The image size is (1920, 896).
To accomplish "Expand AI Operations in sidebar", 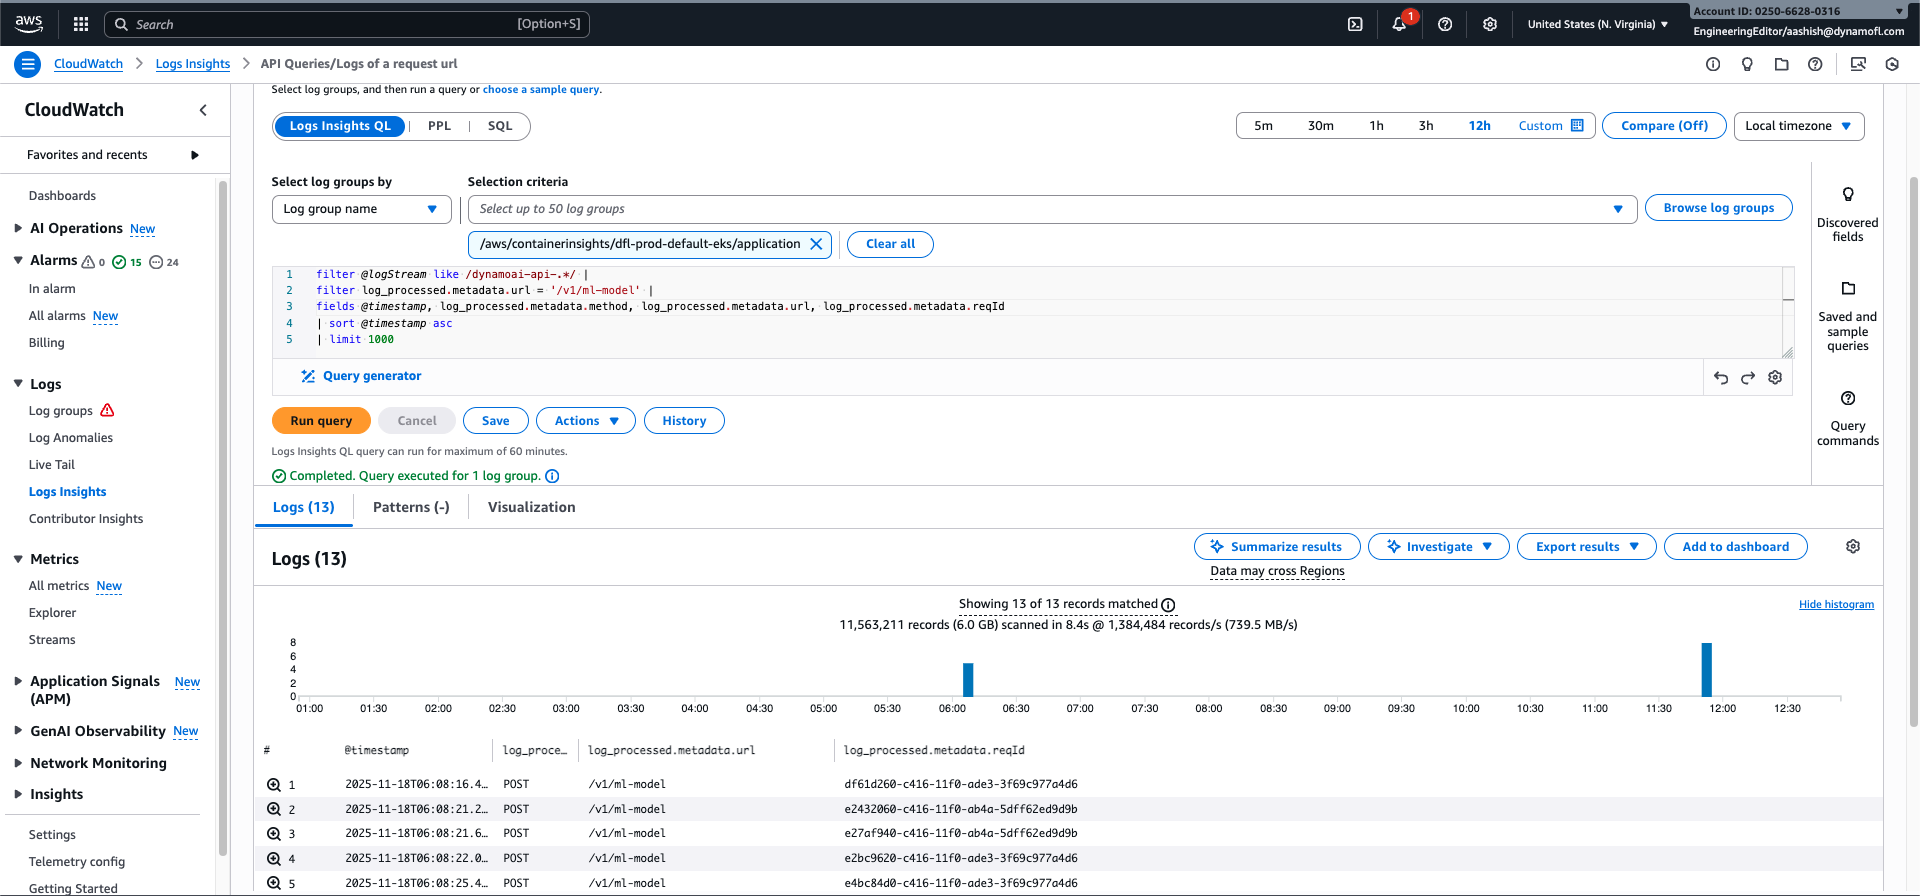I will [x=18, y=228].
